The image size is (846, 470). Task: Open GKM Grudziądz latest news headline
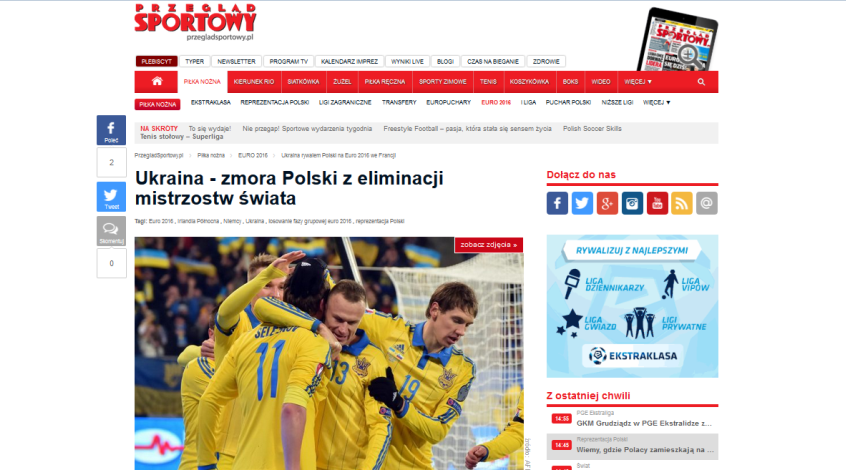pyautogui.click(x=645, y=424)
